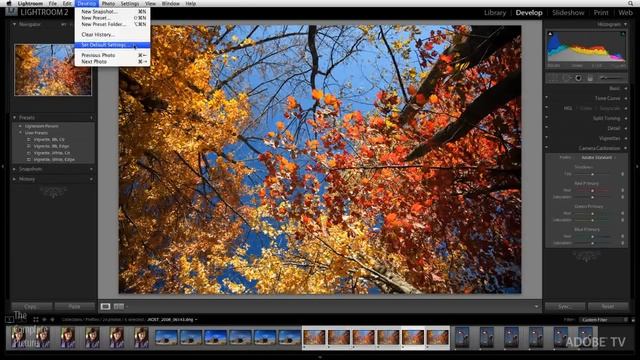
Task: Switch to the Print module
Action: [601, 13]
